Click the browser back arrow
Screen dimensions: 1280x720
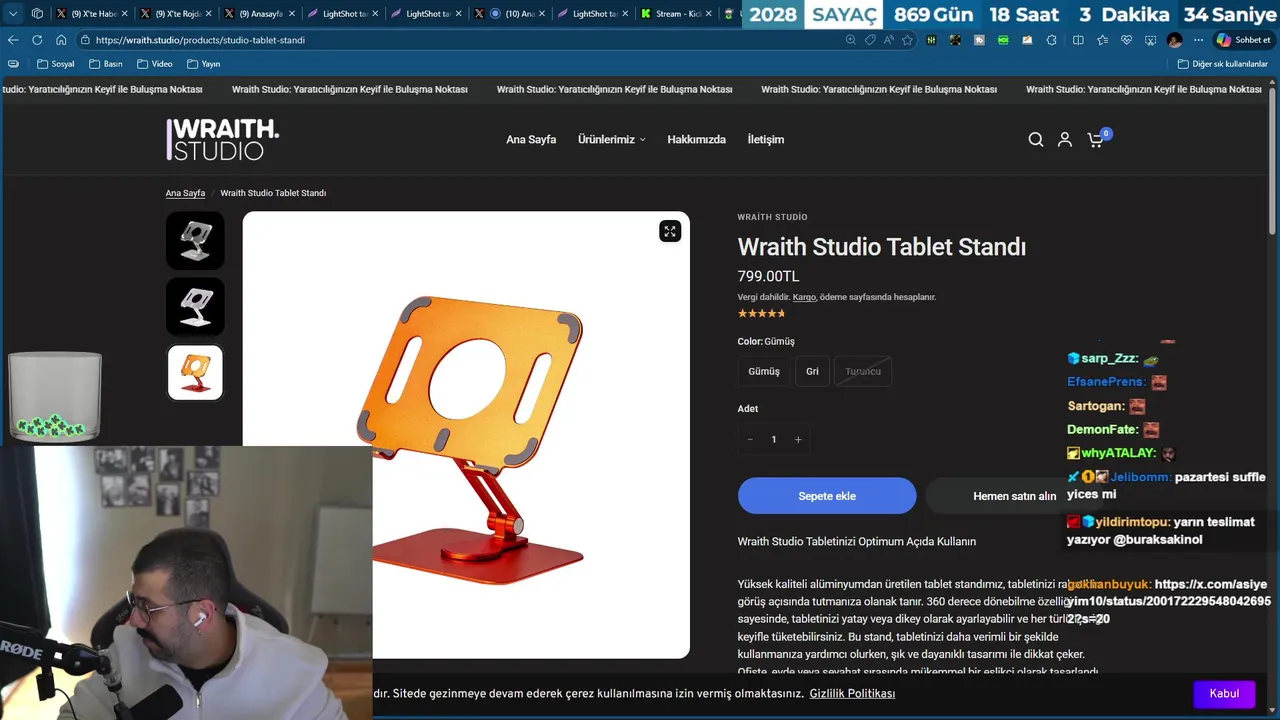click(x=13, y=40)
